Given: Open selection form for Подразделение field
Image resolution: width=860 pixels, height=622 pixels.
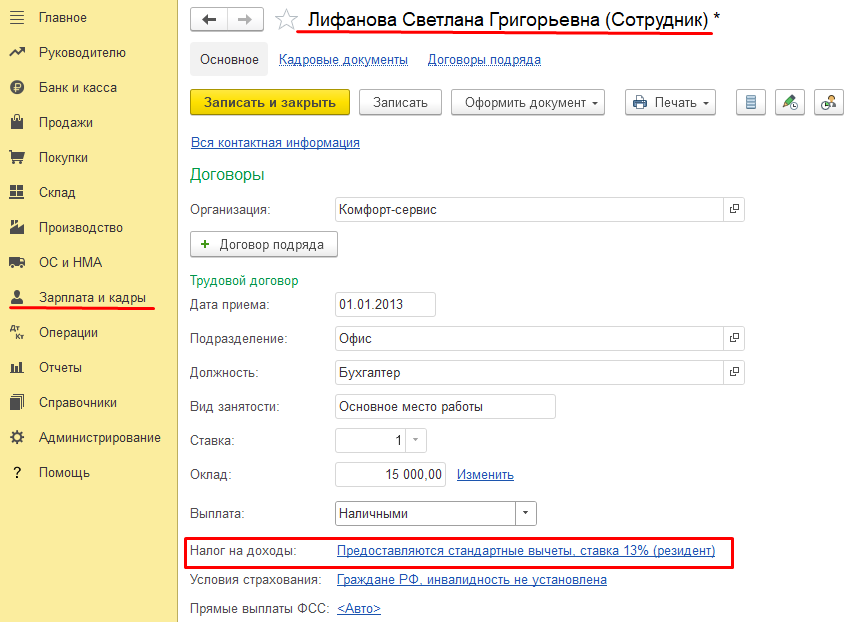Looking at the screenshot, I should click(x=734, y=338).
